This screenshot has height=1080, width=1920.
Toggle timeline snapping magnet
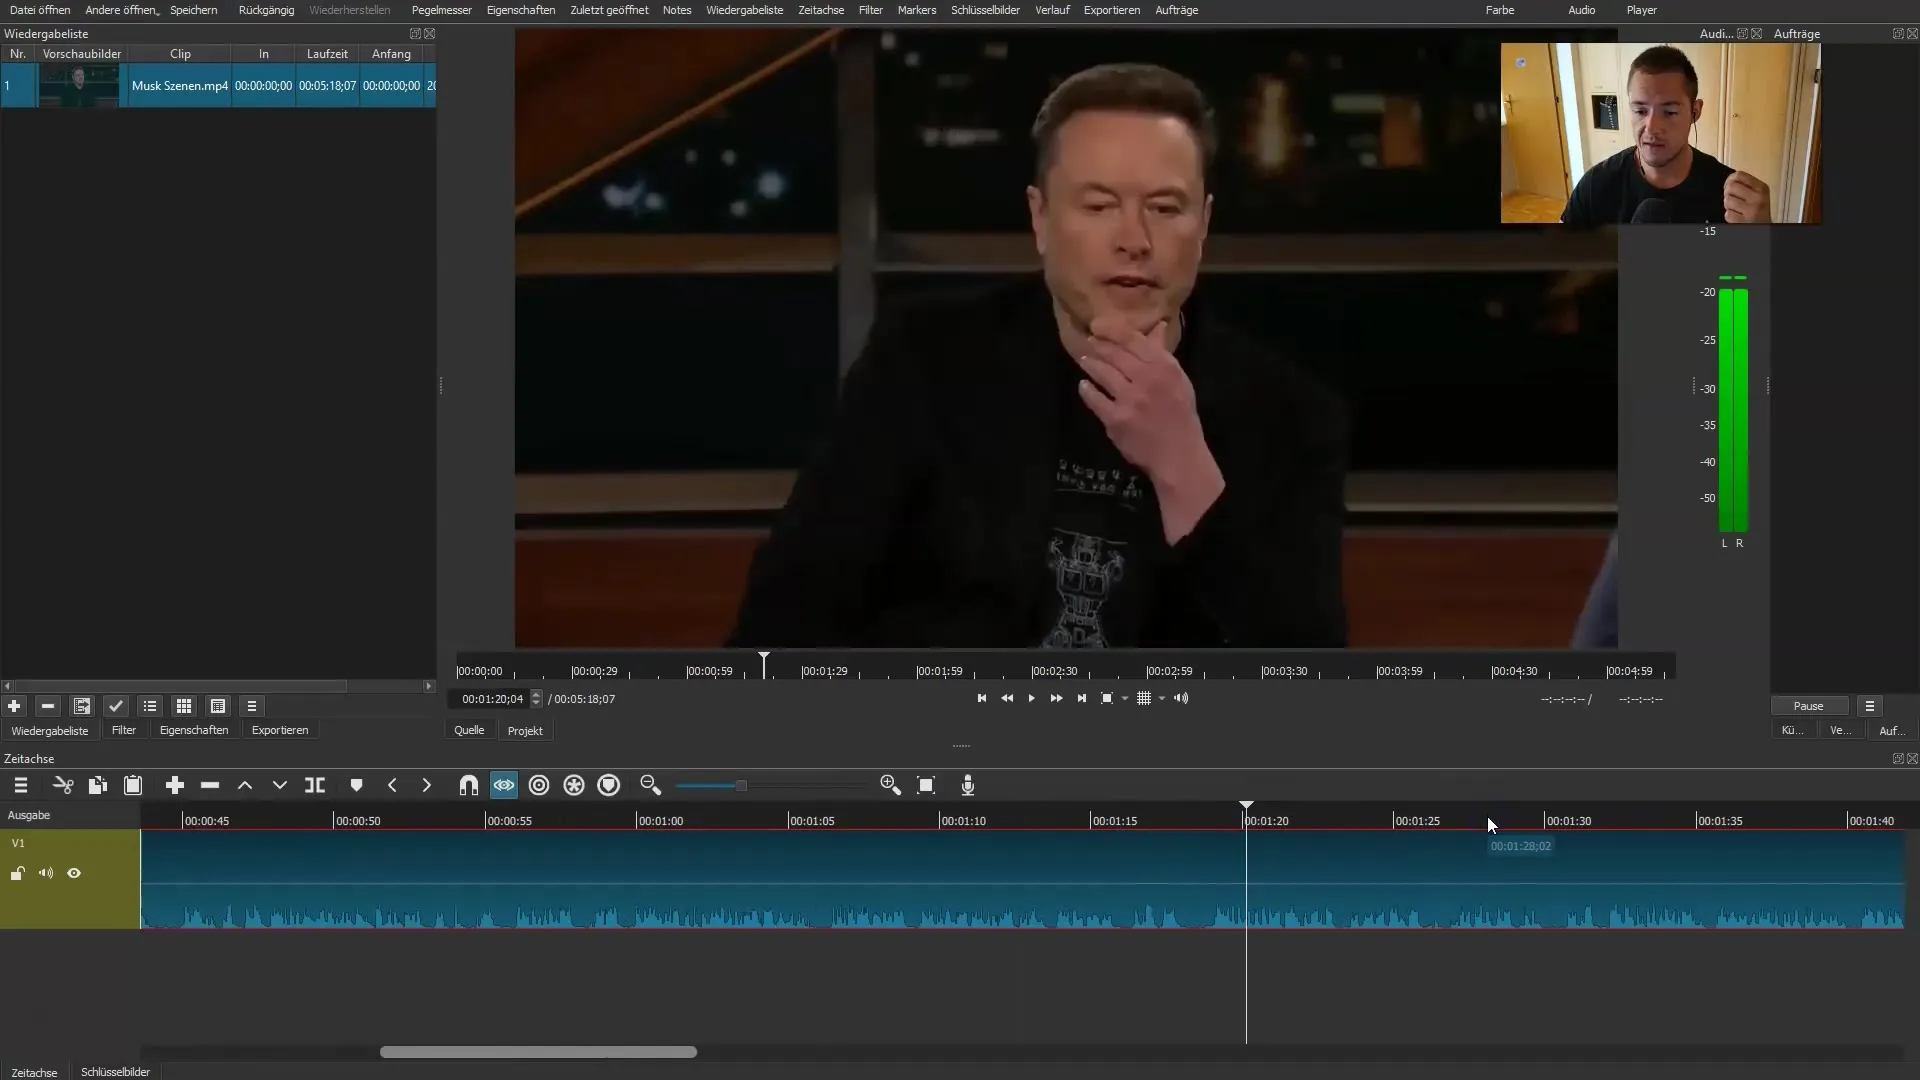click(468, 786)
